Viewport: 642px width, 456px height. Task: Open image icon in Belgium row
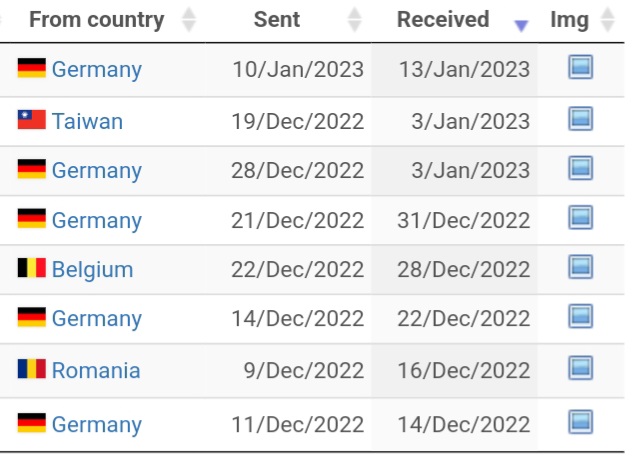tap(580, 266)
